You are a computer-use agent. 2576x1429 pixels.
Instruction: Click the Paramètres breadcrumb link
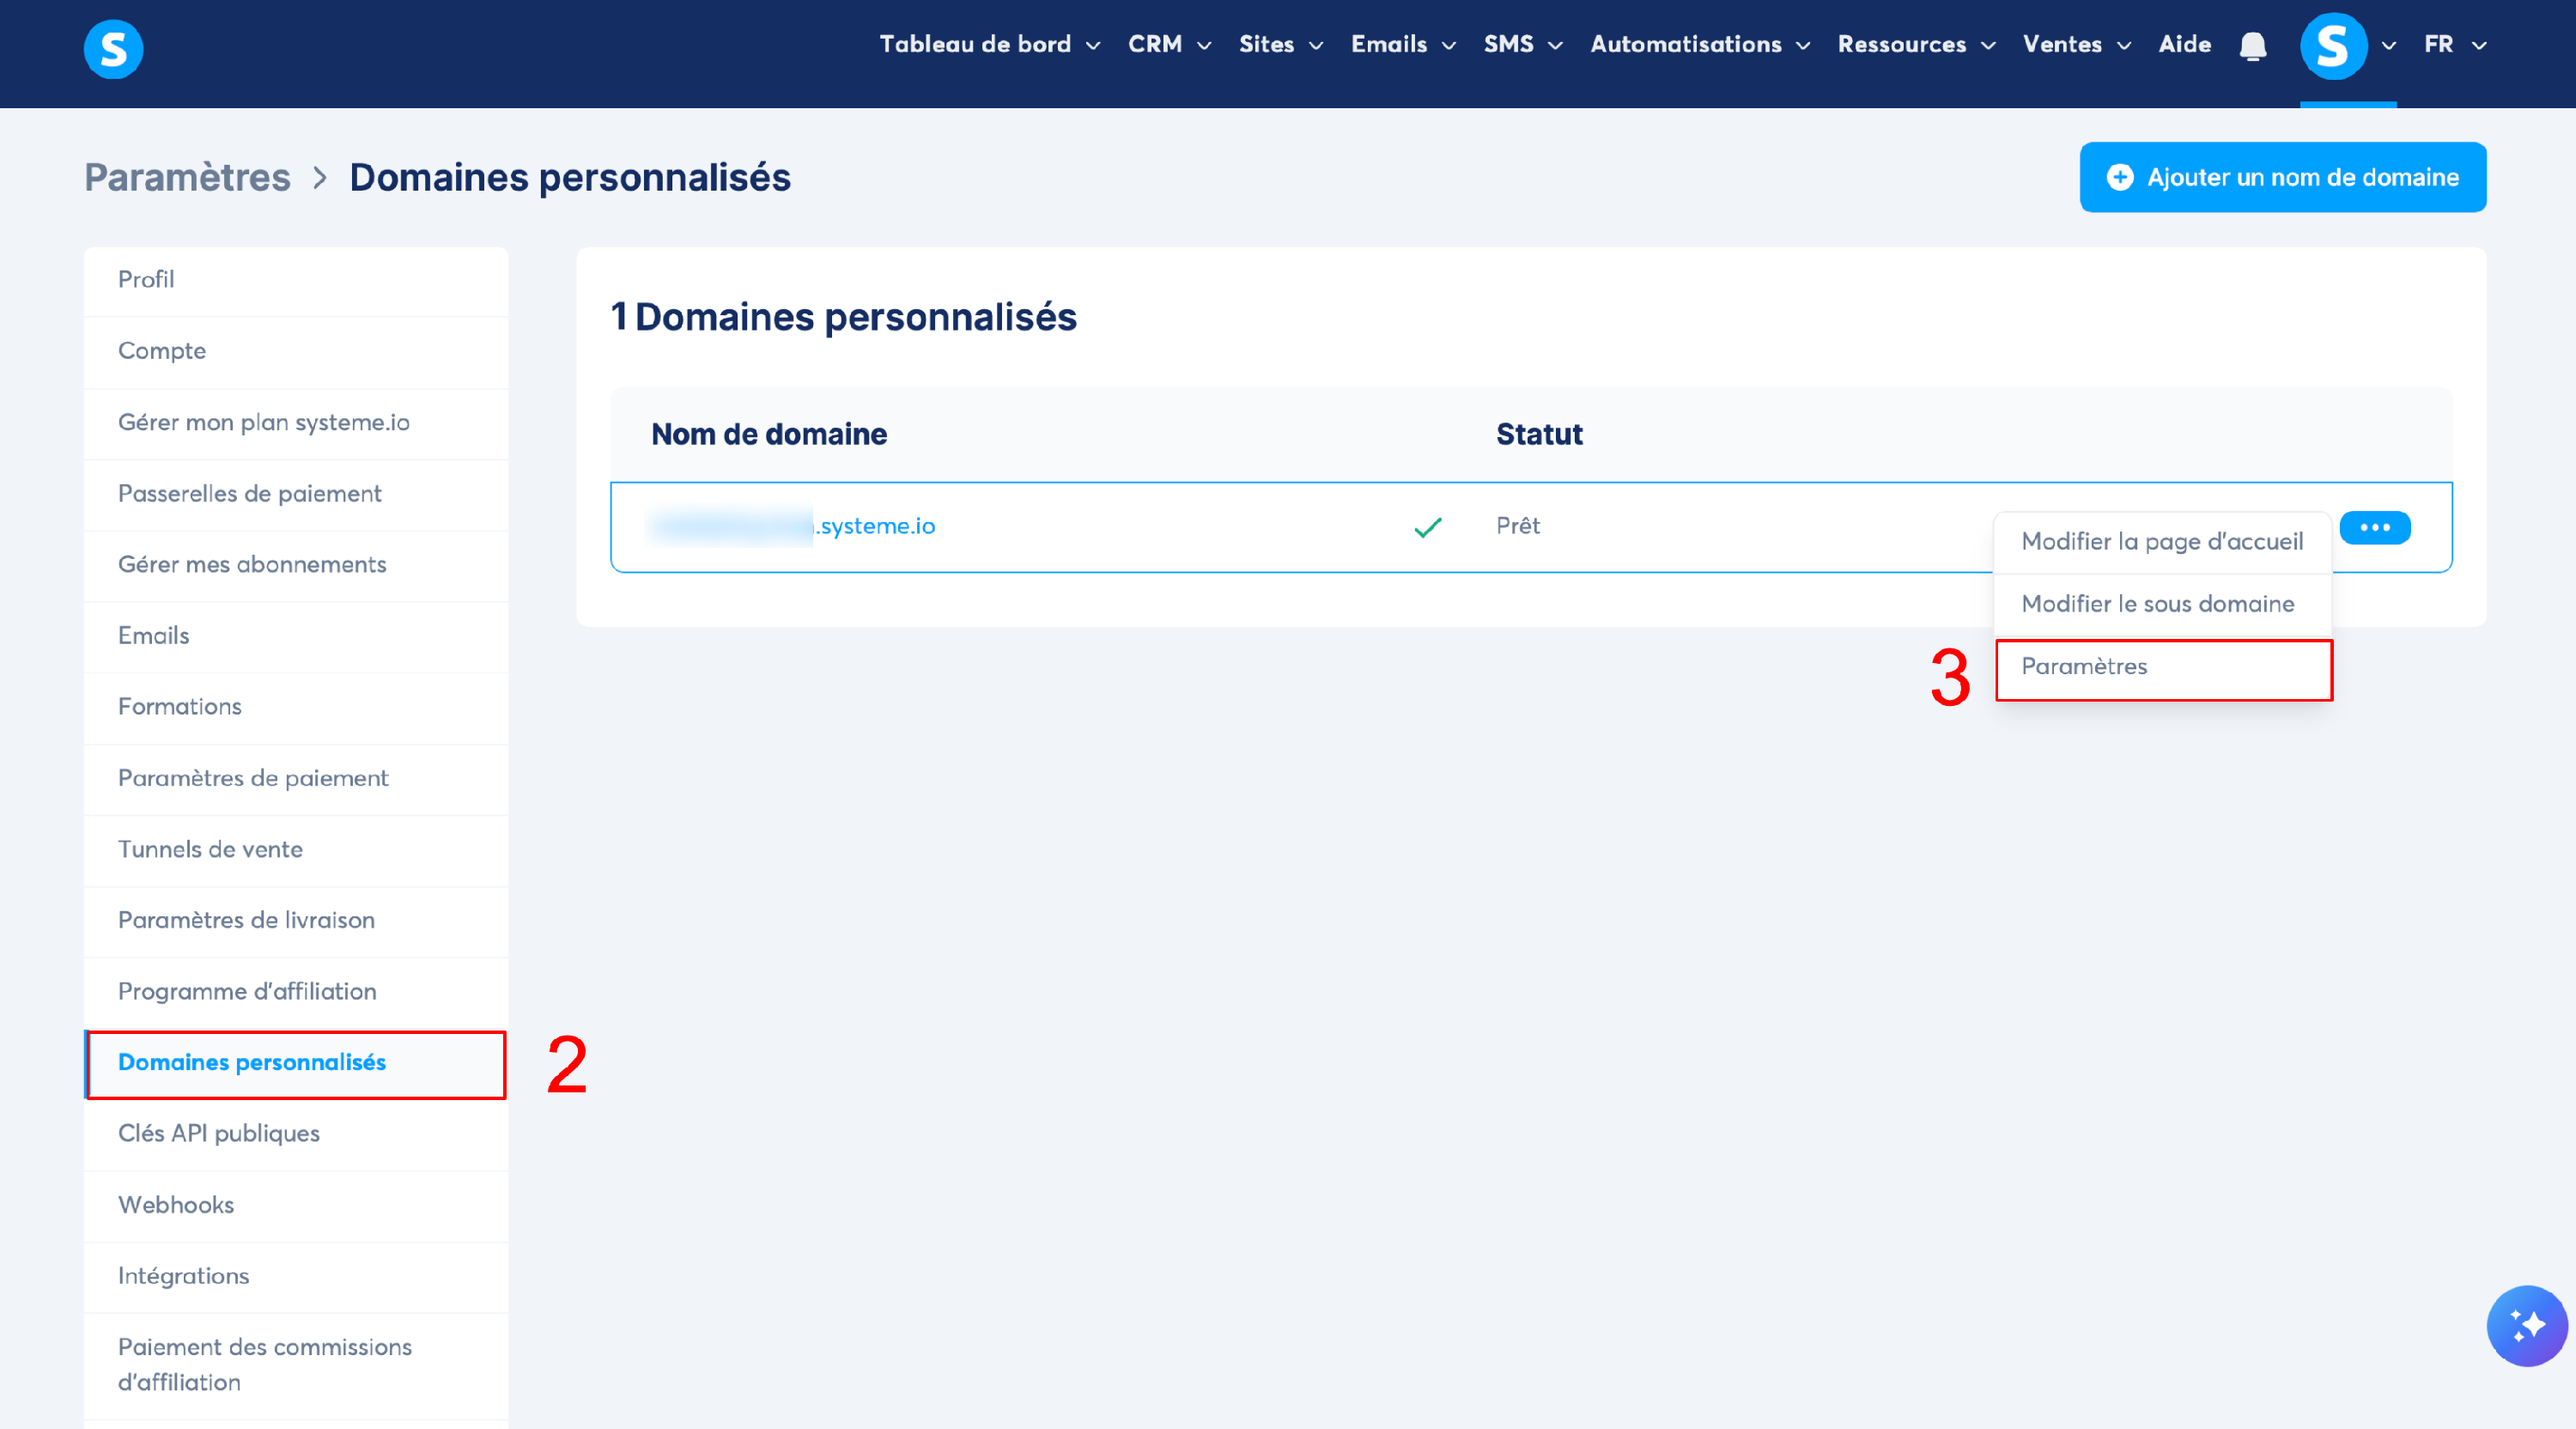point(187,178)
